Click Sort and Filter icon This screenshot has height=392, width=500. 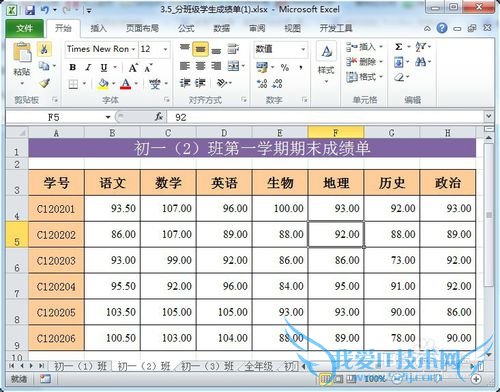(x=420, y=47)
